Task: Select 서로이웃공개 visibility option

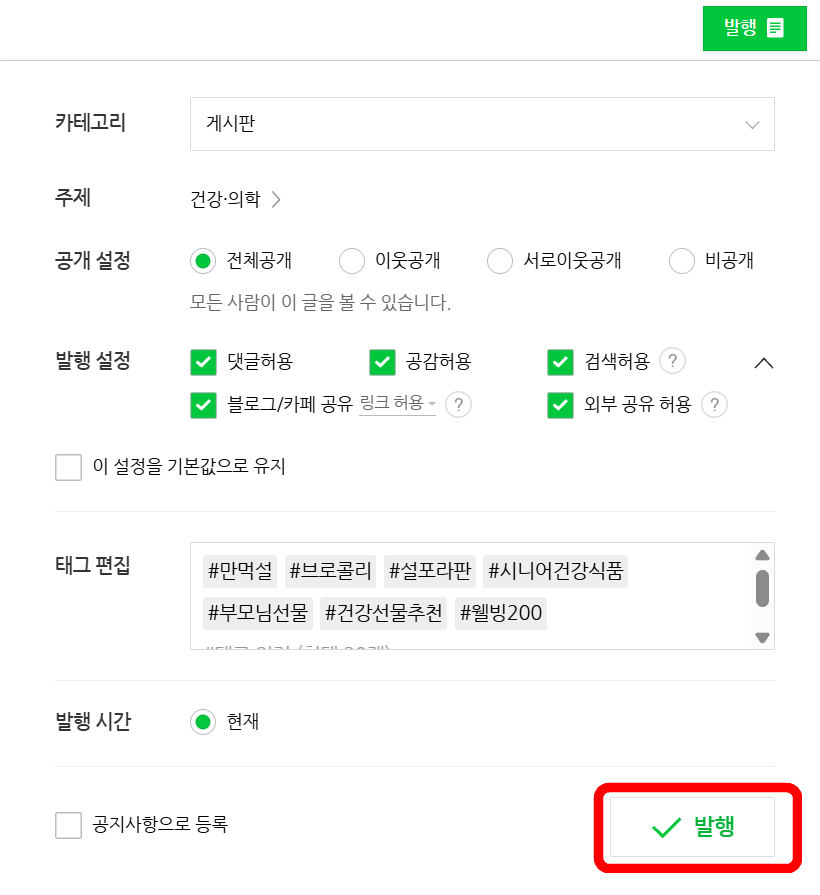Action: coord(500,261)
